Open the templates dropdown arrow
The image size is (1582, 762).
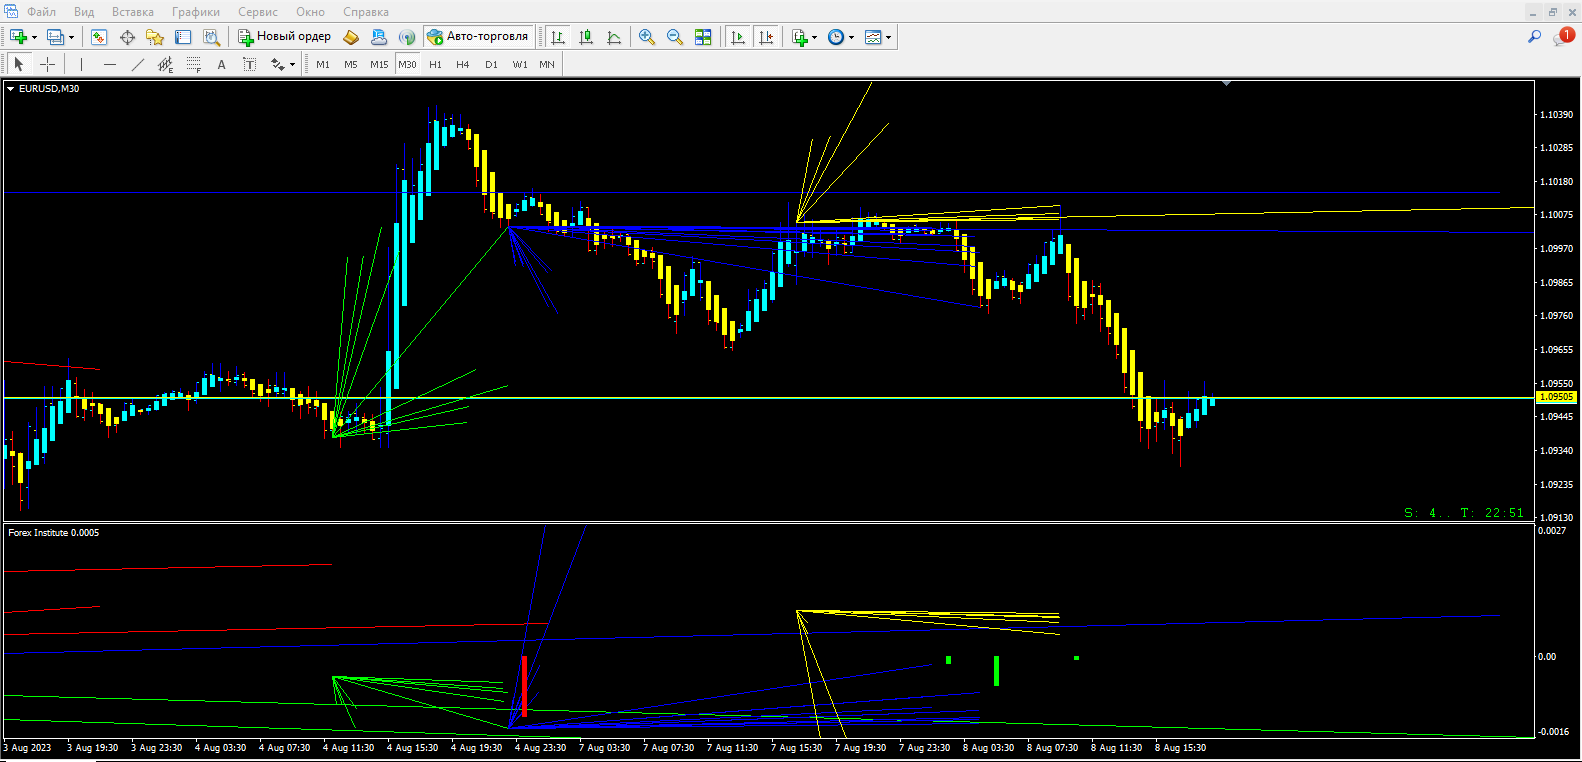coord(888,37)
